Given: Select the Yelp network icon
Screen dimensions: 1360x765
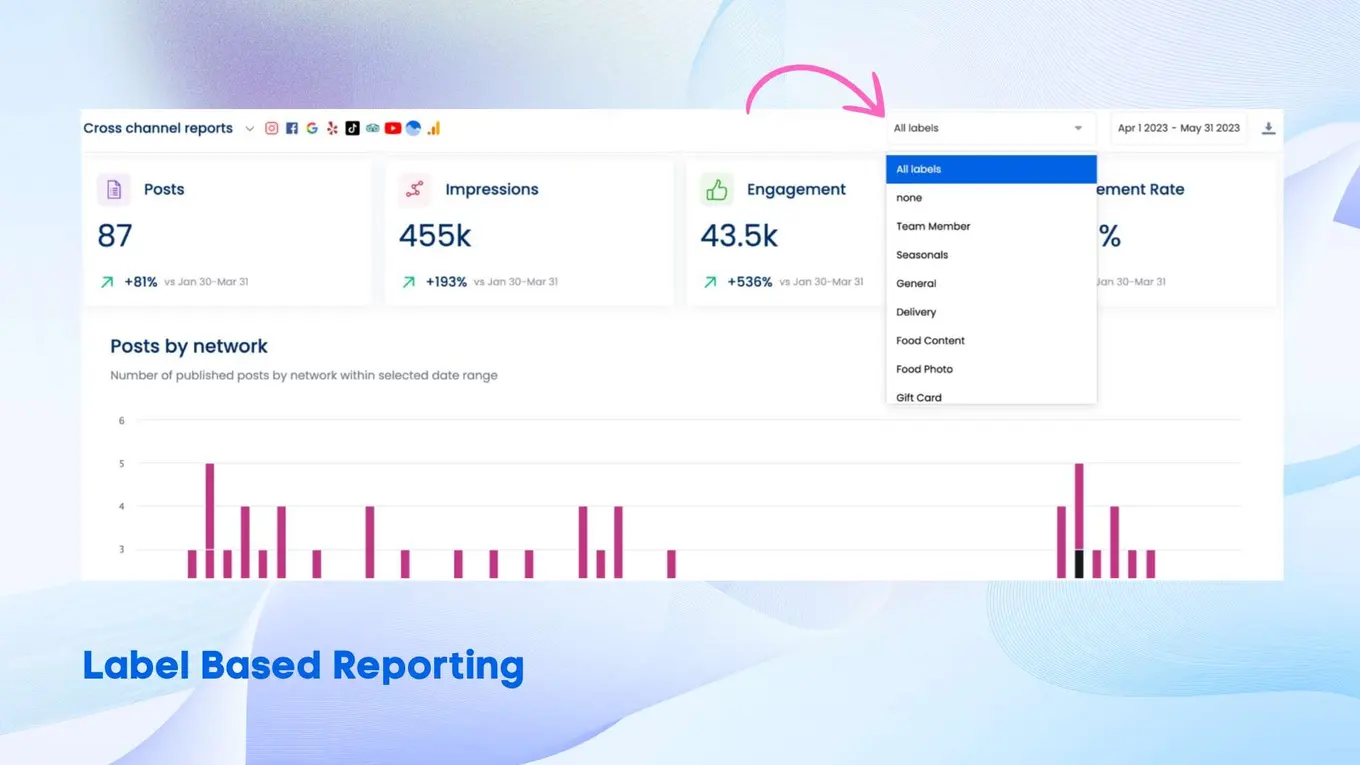Looking at the screenshot, I should tap(332, 128).
